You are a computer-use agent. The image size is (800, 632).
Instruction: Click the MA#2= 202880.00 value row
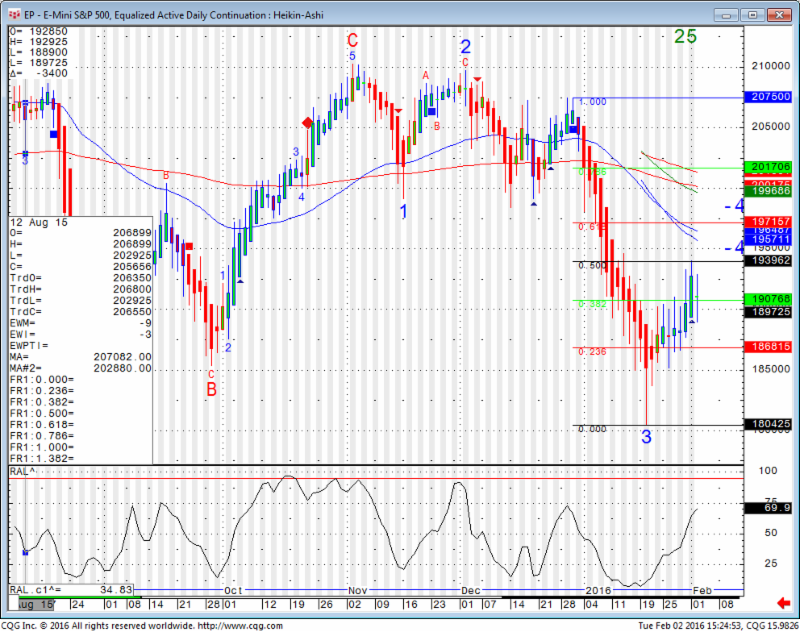click(81, 368)
